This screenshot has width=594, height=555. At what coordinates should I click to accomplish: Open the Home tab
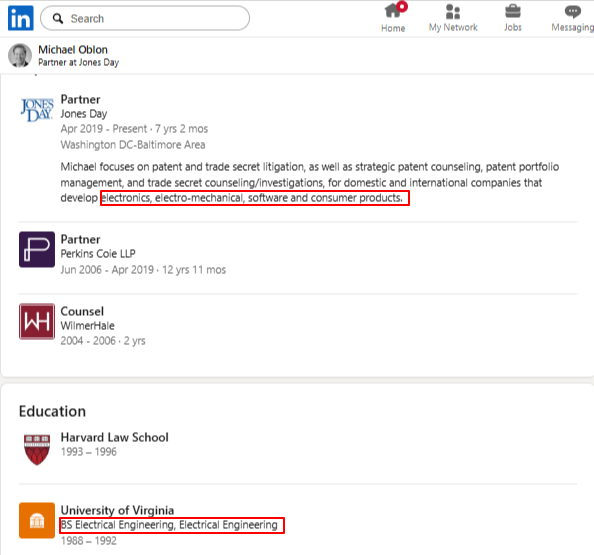(393, 18)
